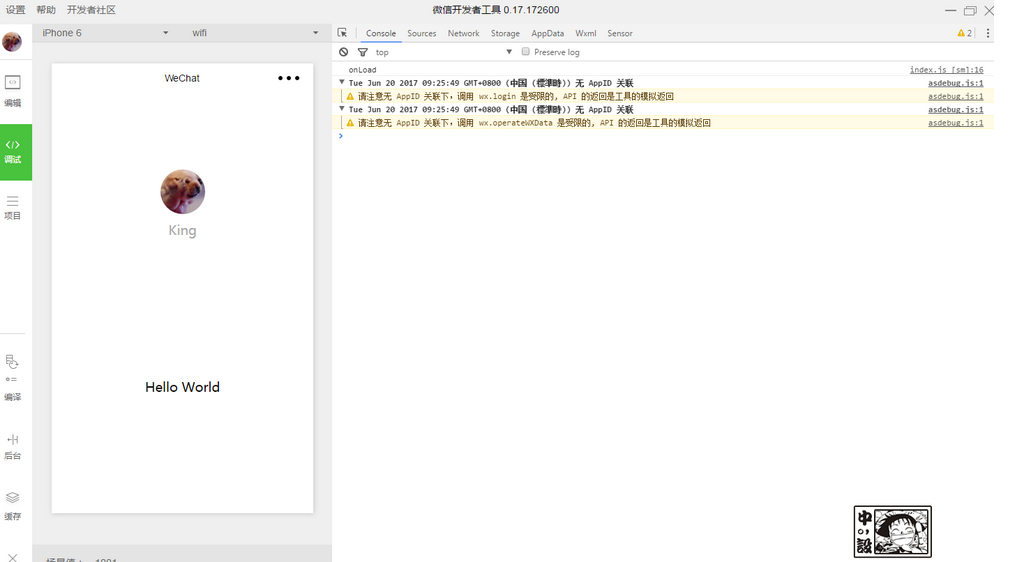Switch to the Network tab
Viewport: 1009px width, 562px height.
click(x=463, y=33)
